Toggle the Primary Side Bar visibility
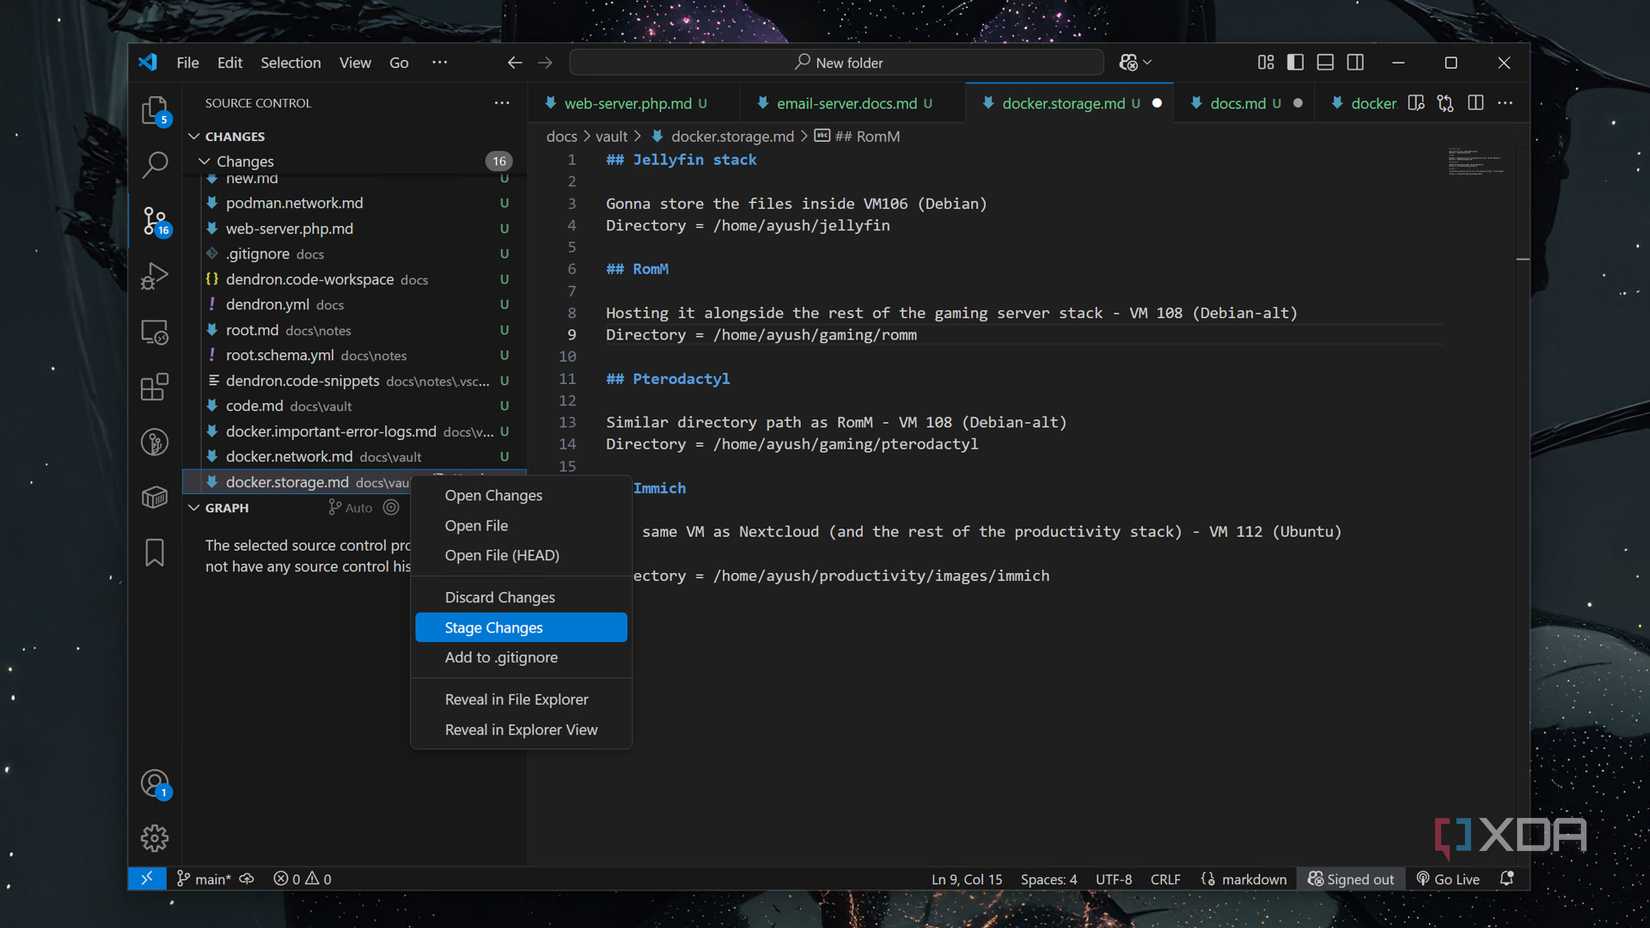Viewport: 1650px width, 928px height. point(1295,61)
